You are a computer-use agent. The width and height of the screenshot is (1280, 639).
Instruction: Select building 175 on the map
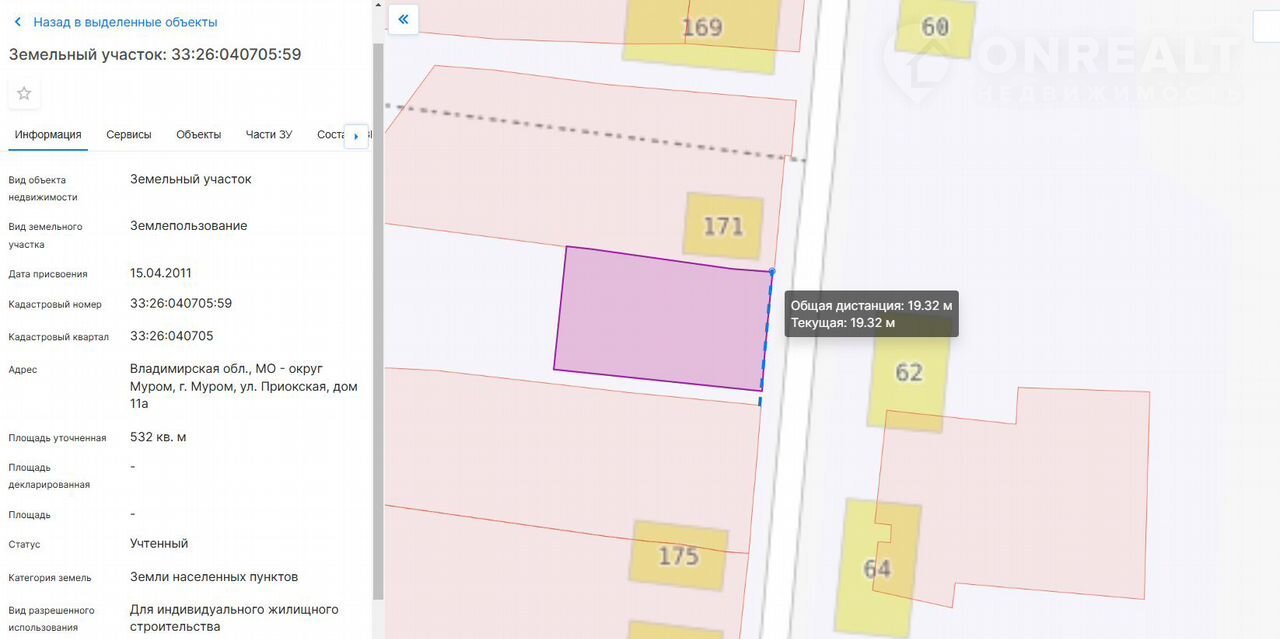(x=678, y=555)
